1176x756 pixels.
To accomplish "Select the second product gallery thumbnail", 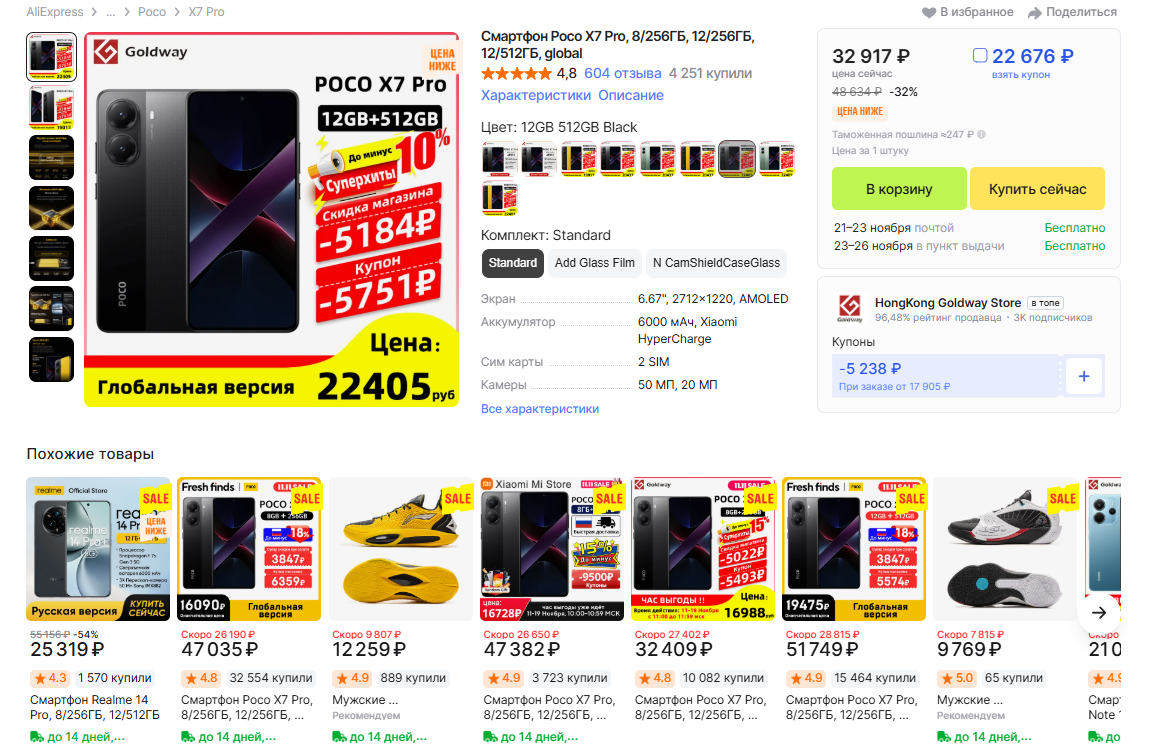I will point(52,107).
